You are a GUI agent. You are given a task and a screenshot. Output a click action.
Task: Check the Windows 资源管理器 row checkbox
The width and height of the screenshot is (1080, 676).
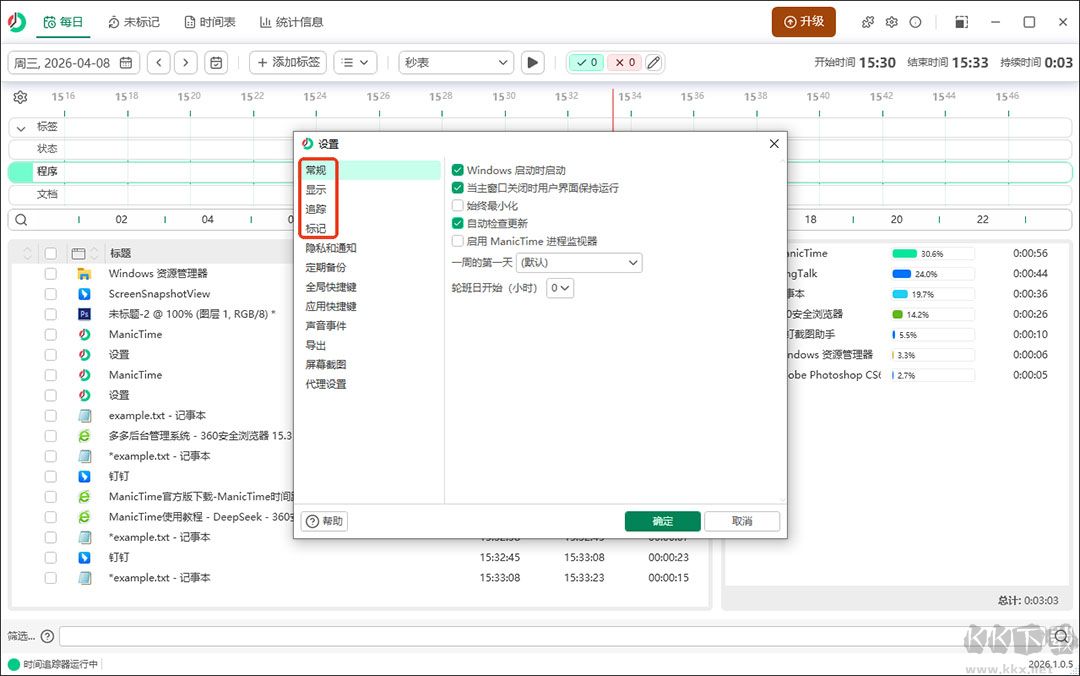point(50,274)
